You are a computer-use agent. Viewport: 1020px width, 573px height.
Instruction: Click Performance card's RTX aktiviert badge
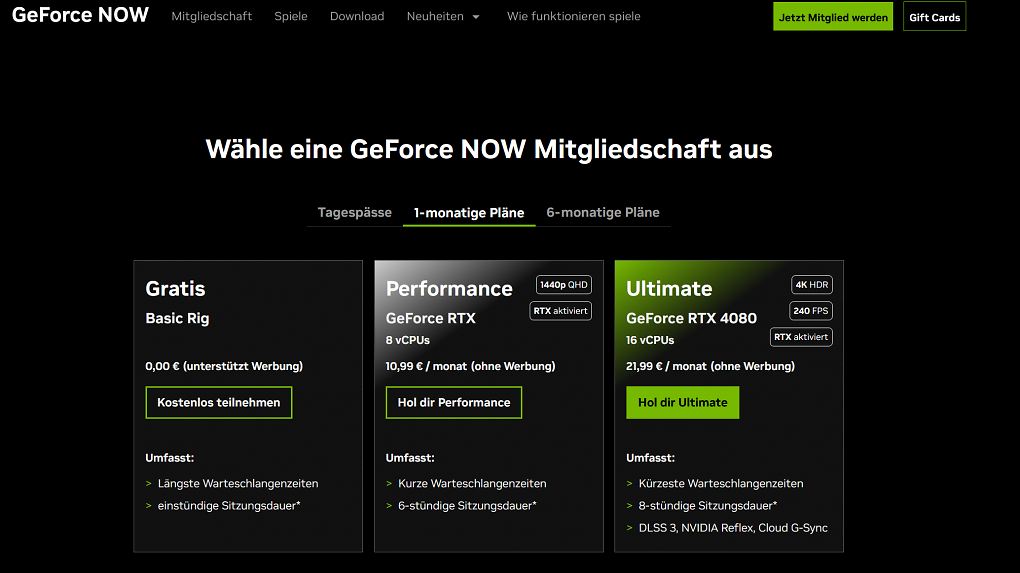[560, 311]
